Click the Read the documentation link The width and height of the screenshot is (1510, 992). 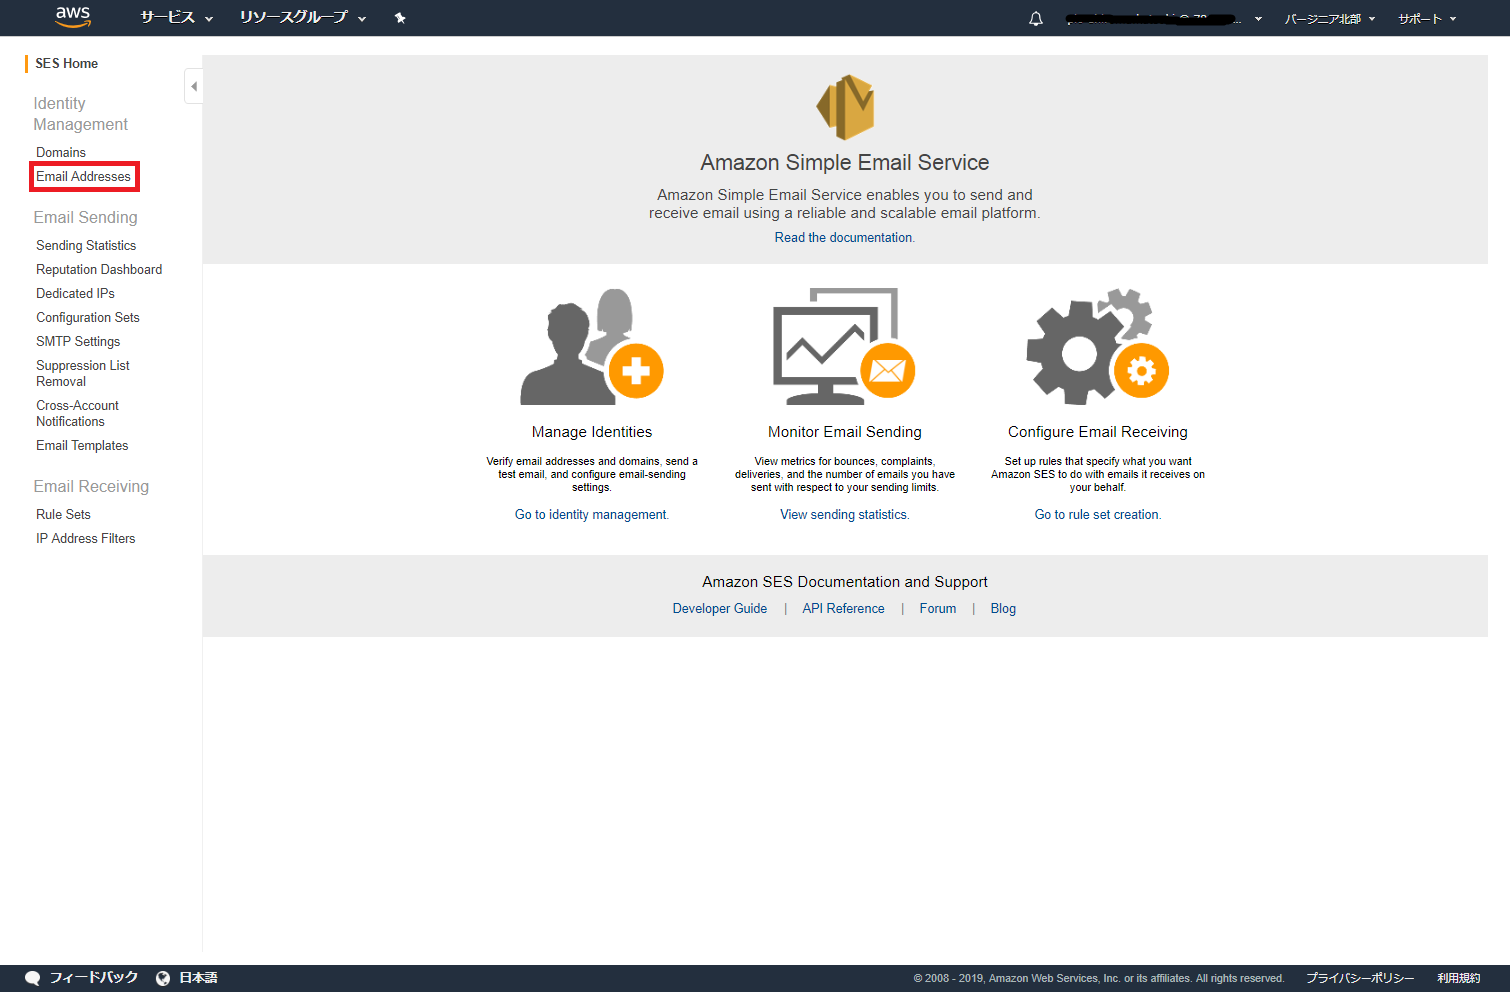pyautogui.click(x=843, y=237)
